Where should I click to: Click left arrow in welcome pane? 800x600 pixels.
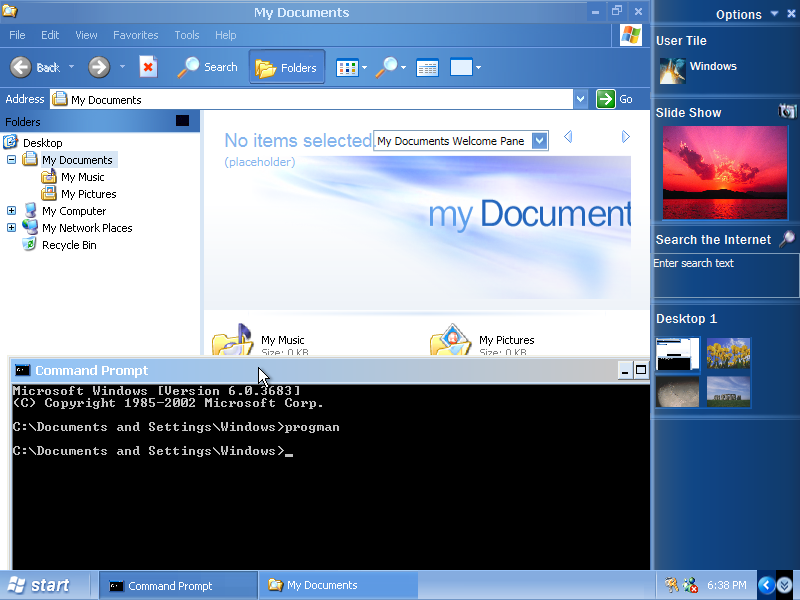coord(568,136)
